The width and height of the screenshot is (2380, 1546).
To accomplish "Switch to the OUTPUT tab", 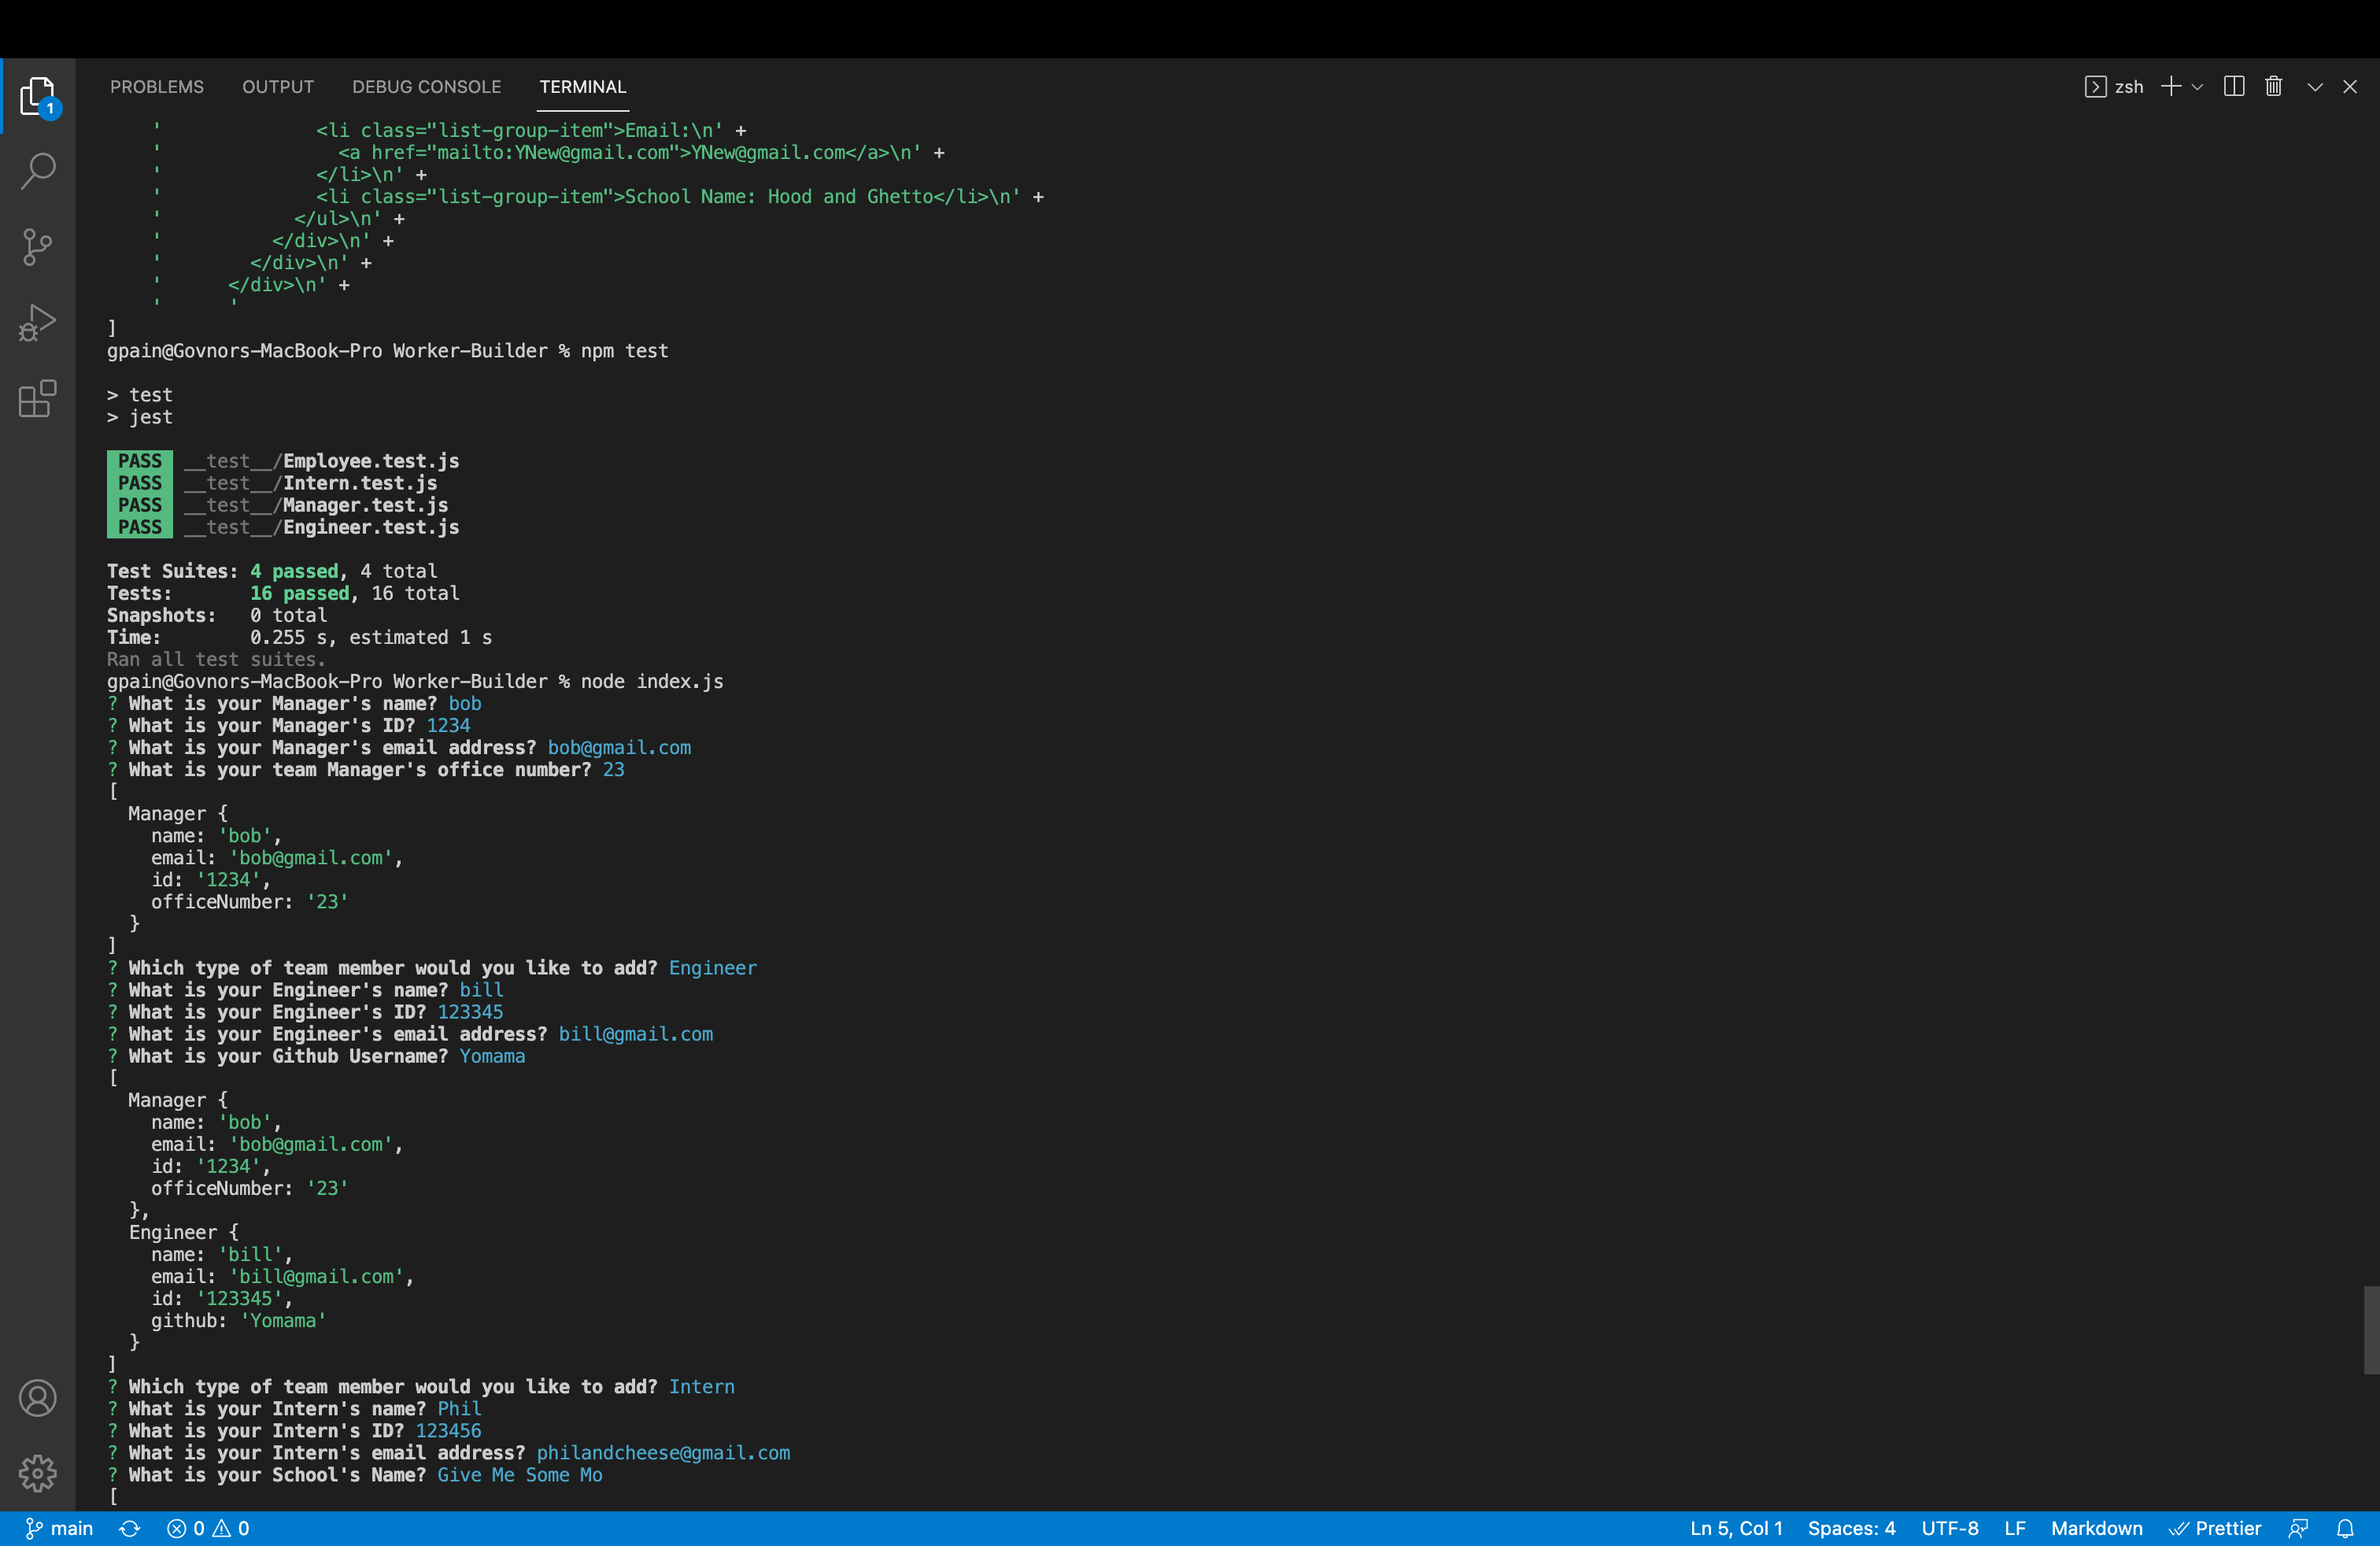I will point(278,87).
